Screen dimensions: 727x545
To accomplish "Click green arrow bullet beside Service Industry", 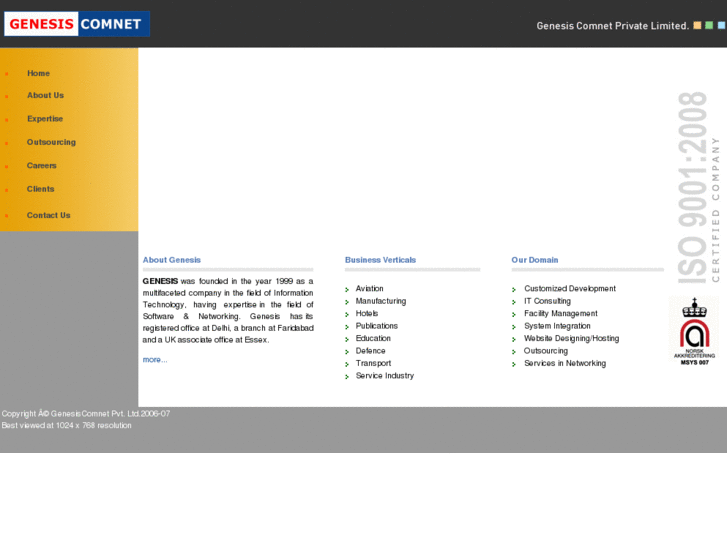I will point(347,377).
